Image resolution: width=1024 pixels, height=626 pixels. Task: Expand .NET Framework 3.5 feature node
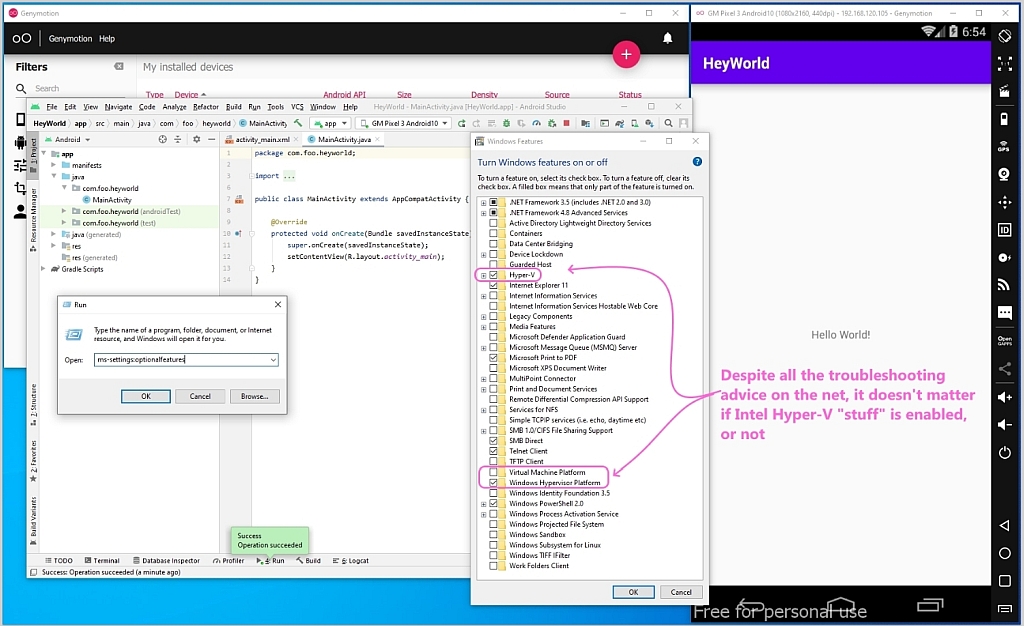483,202
